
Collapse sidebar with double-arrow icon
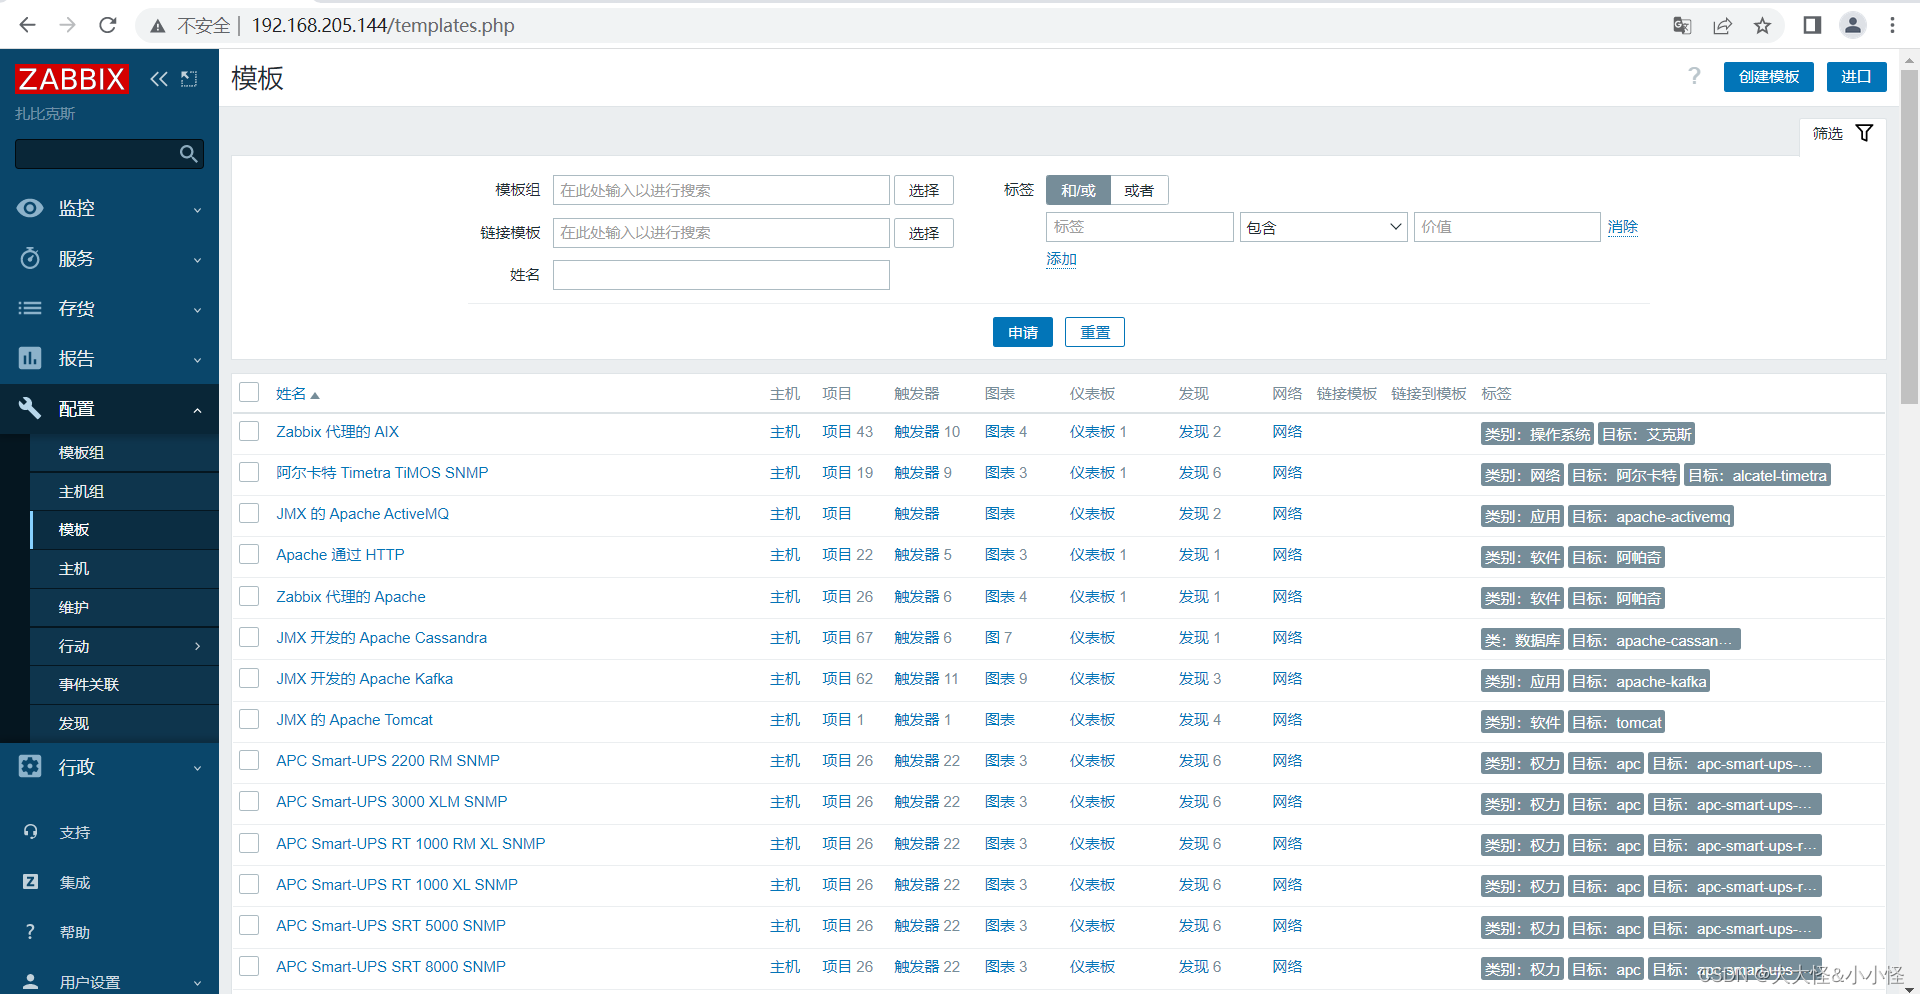[159, 79]
